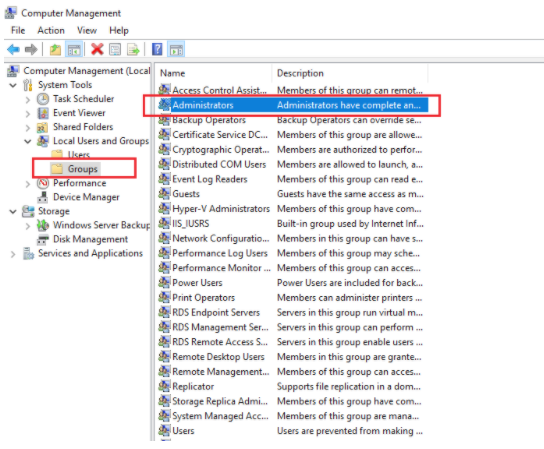Click the System Tools icon in tree
Screen dimensions: 544x449
(x=27, y=85)
